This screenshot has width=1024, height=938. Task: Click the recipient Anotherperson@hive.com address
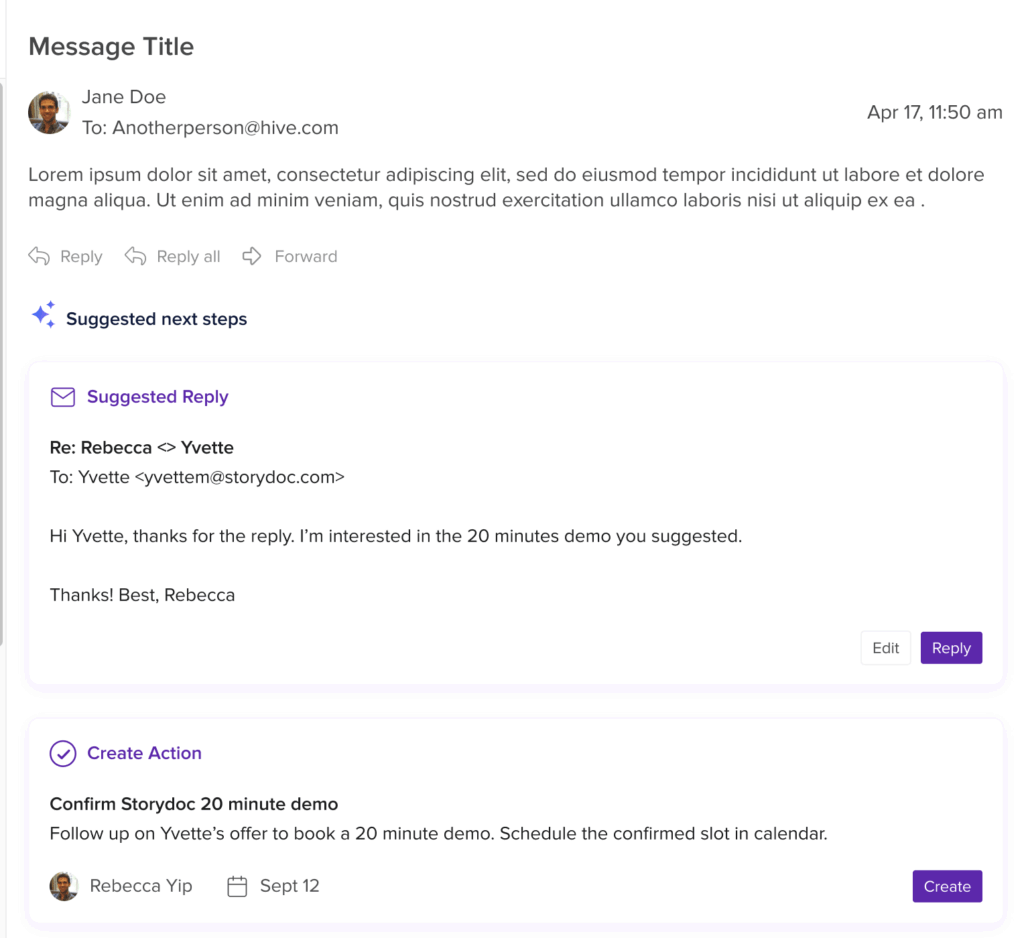tap(225, 128)
